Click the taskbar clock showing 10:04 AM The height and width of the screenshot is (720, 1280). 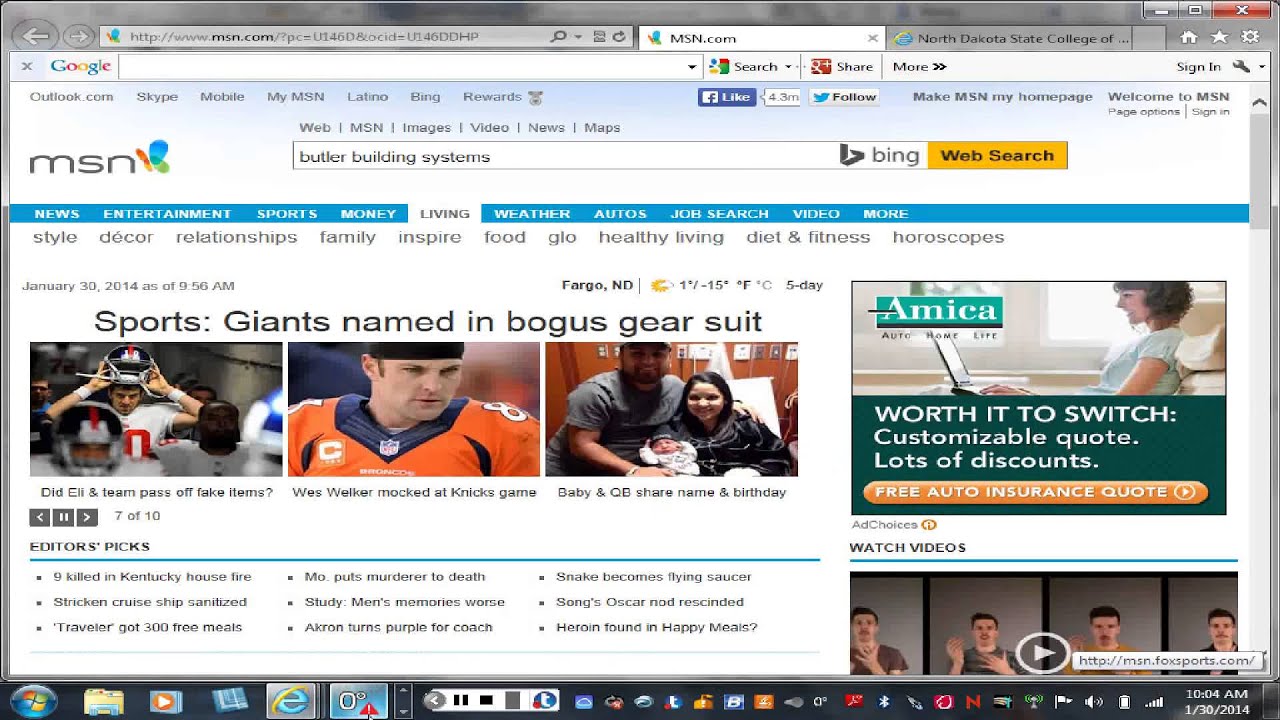(x=1217, y=701)
